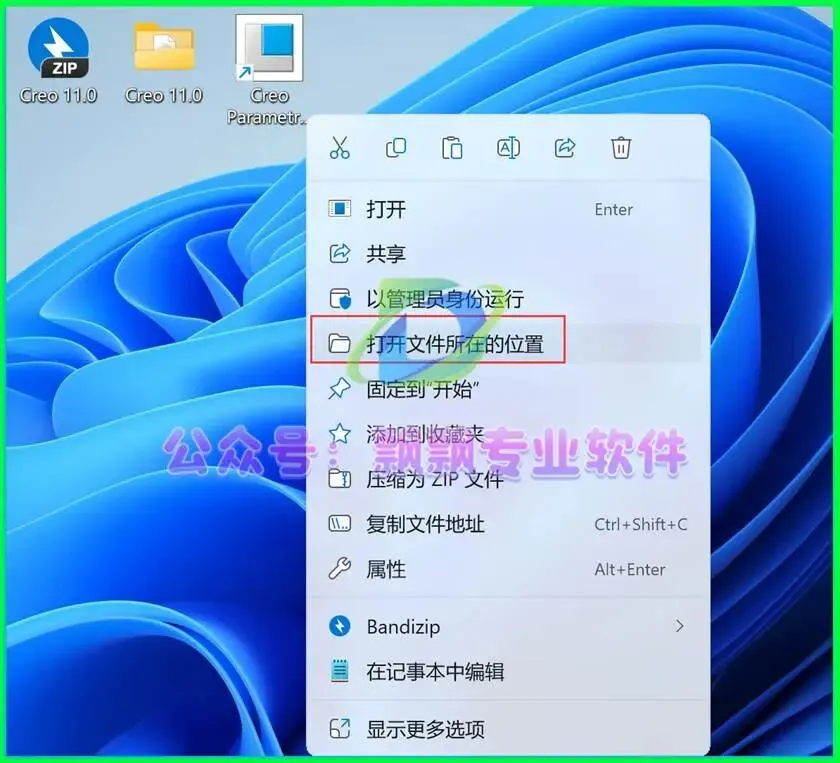This screenshot has height=763, width=840.
Task: Choose 显示更多选项
Action: tap(507, 729)
